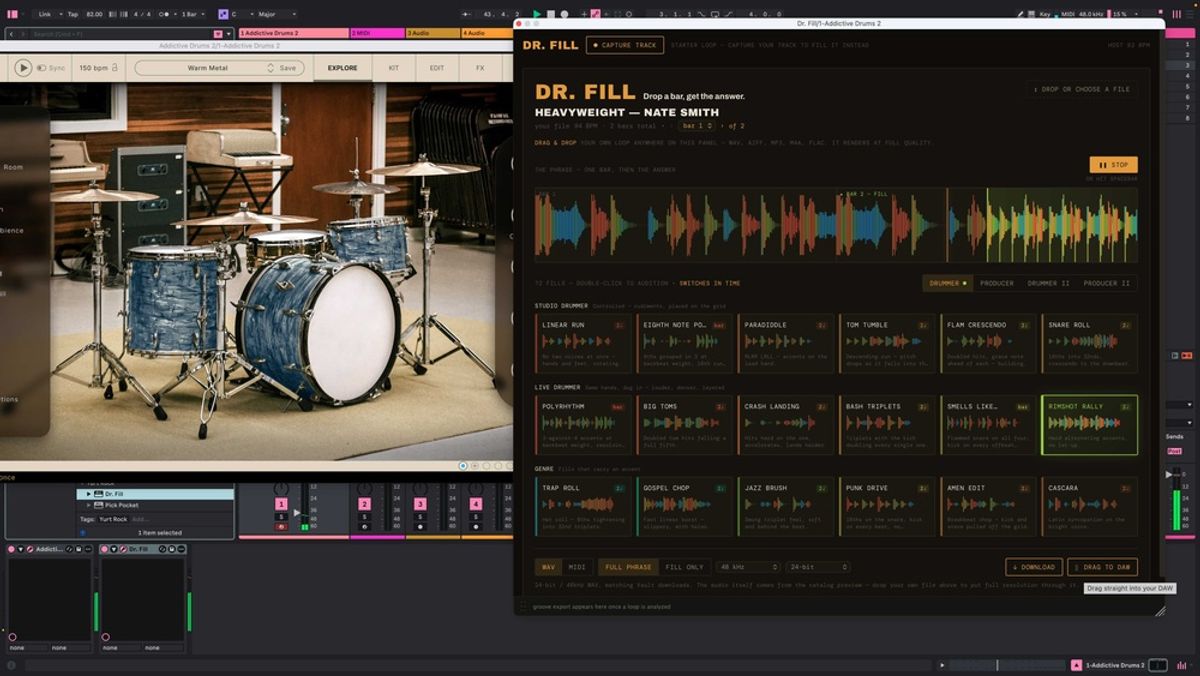Toggle Sync in Addictive Drums
Screen dimensions: 1200x676
(x=51, y=68)
